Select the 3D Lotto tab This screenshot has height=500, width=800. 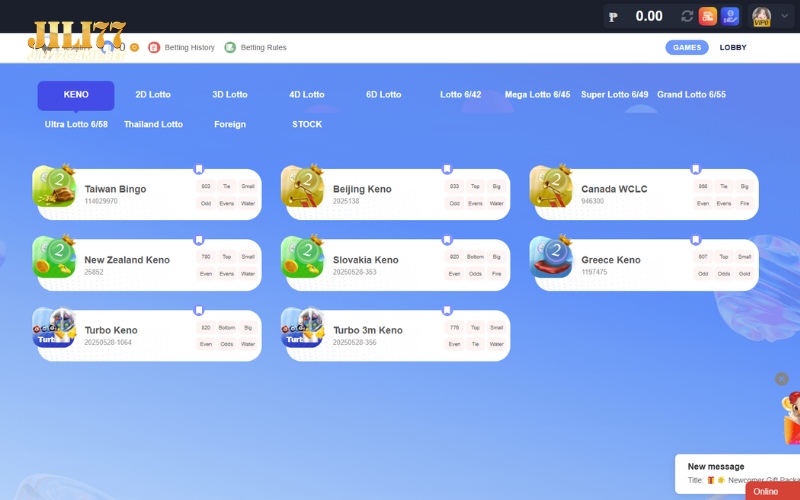pyautogui.click(x=230, y=94)
